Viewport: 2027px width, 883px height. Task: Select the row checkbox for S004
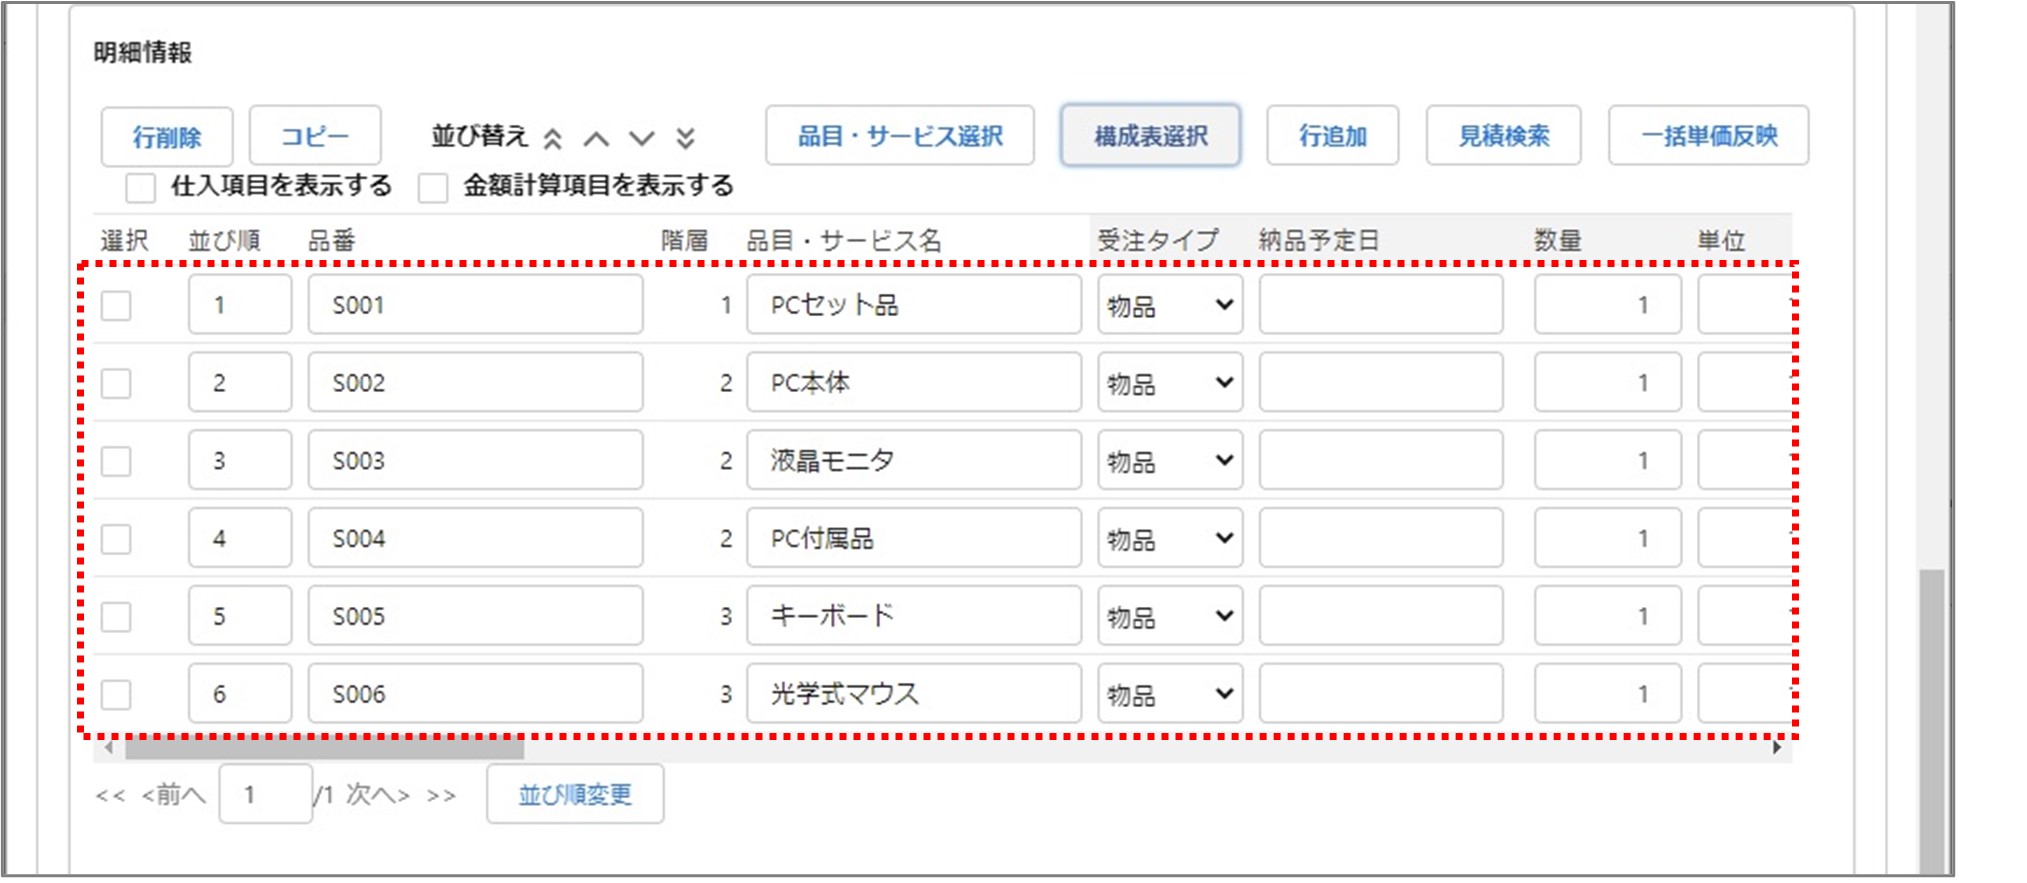coord(116,539)
